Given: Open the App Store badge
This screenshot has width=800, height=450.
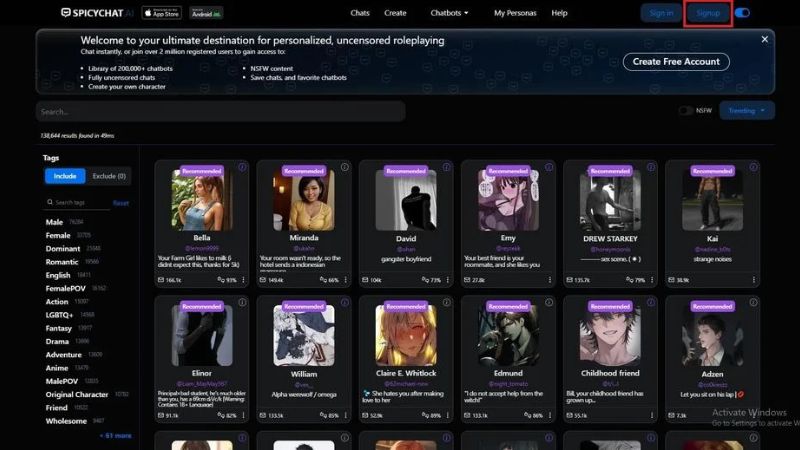Looking at the screenshot, I should coord(161,13).
